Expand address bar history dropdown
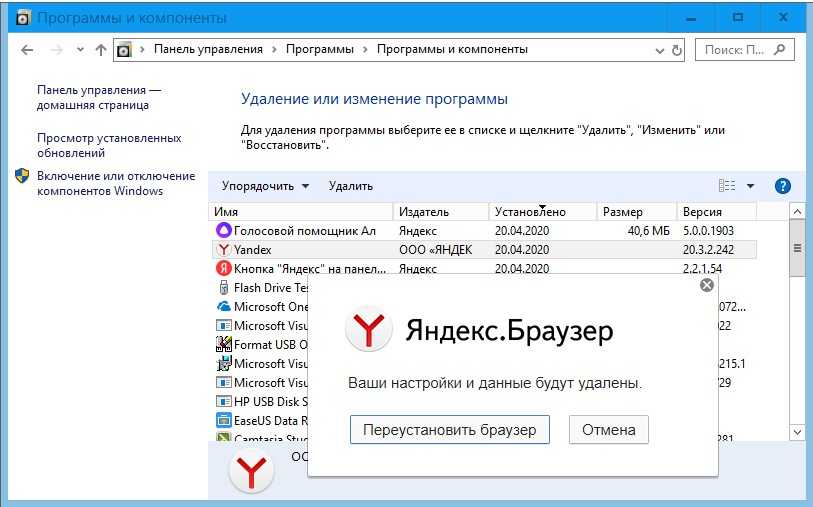 click(660, 50)
